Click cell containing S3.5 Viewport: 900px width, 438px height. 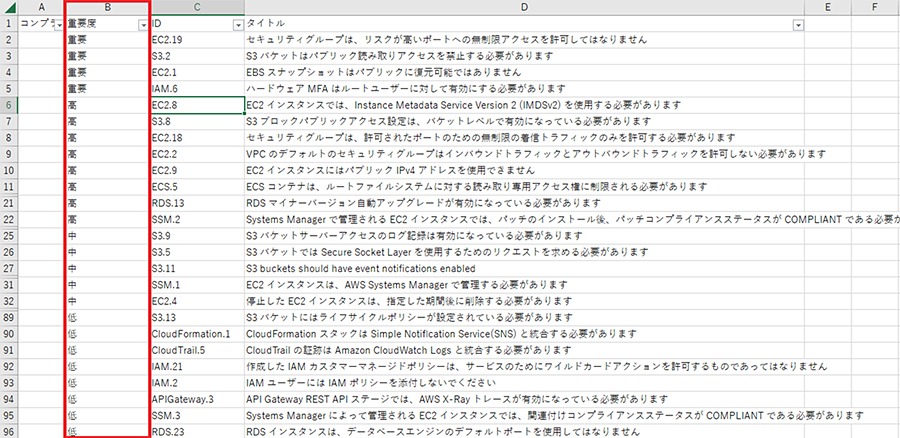click(197, 251)
